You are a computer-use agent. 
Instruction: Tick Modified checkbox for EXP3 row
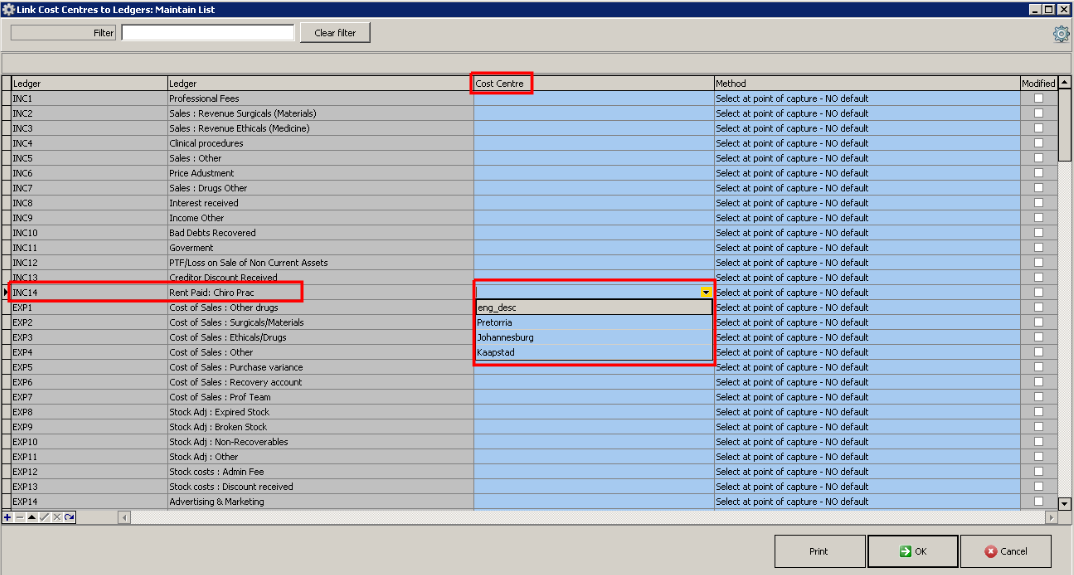[1038, 337]
